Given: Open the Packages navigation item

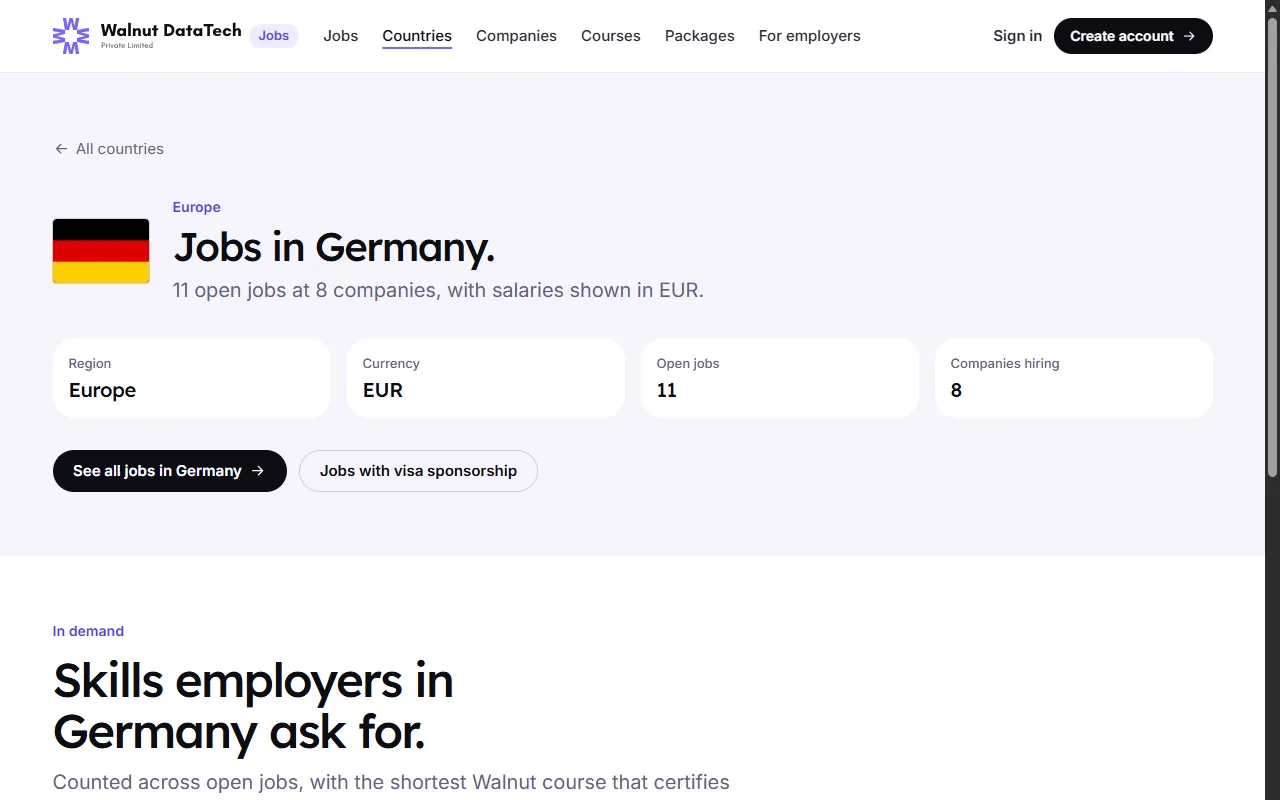Looking at the screenshot, I should (x=700, y=36).
